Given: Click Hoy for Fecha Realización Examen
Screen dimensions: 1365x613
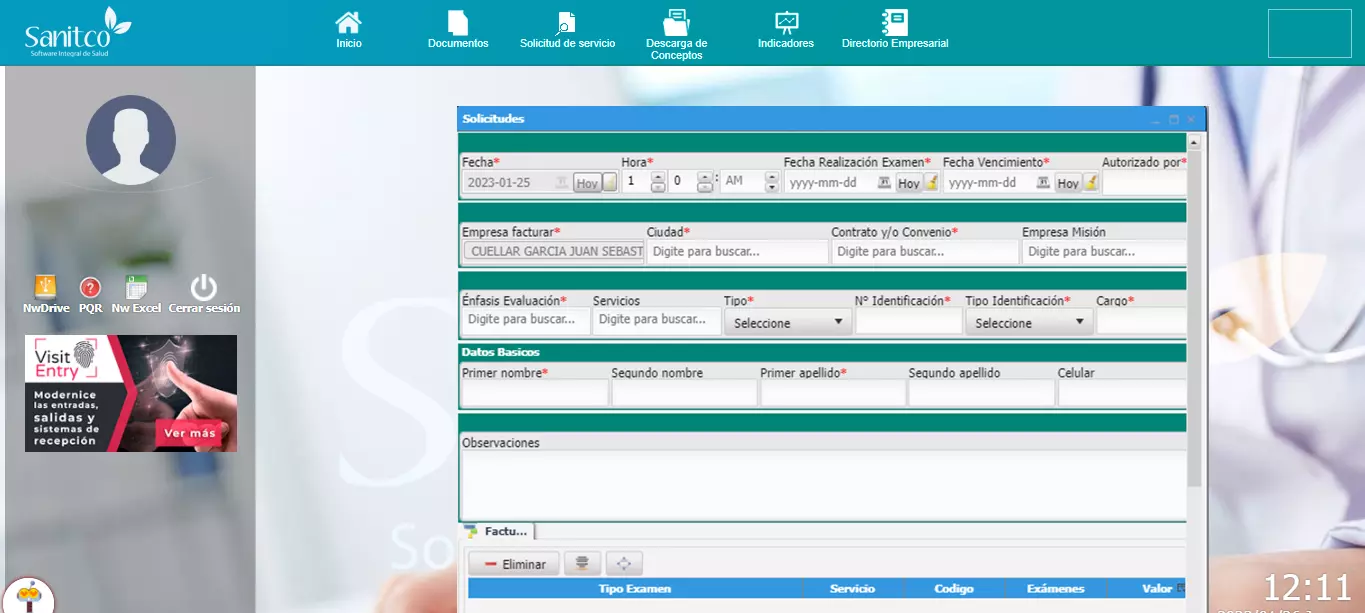Looking at the screenshot, I should point(908,183).
